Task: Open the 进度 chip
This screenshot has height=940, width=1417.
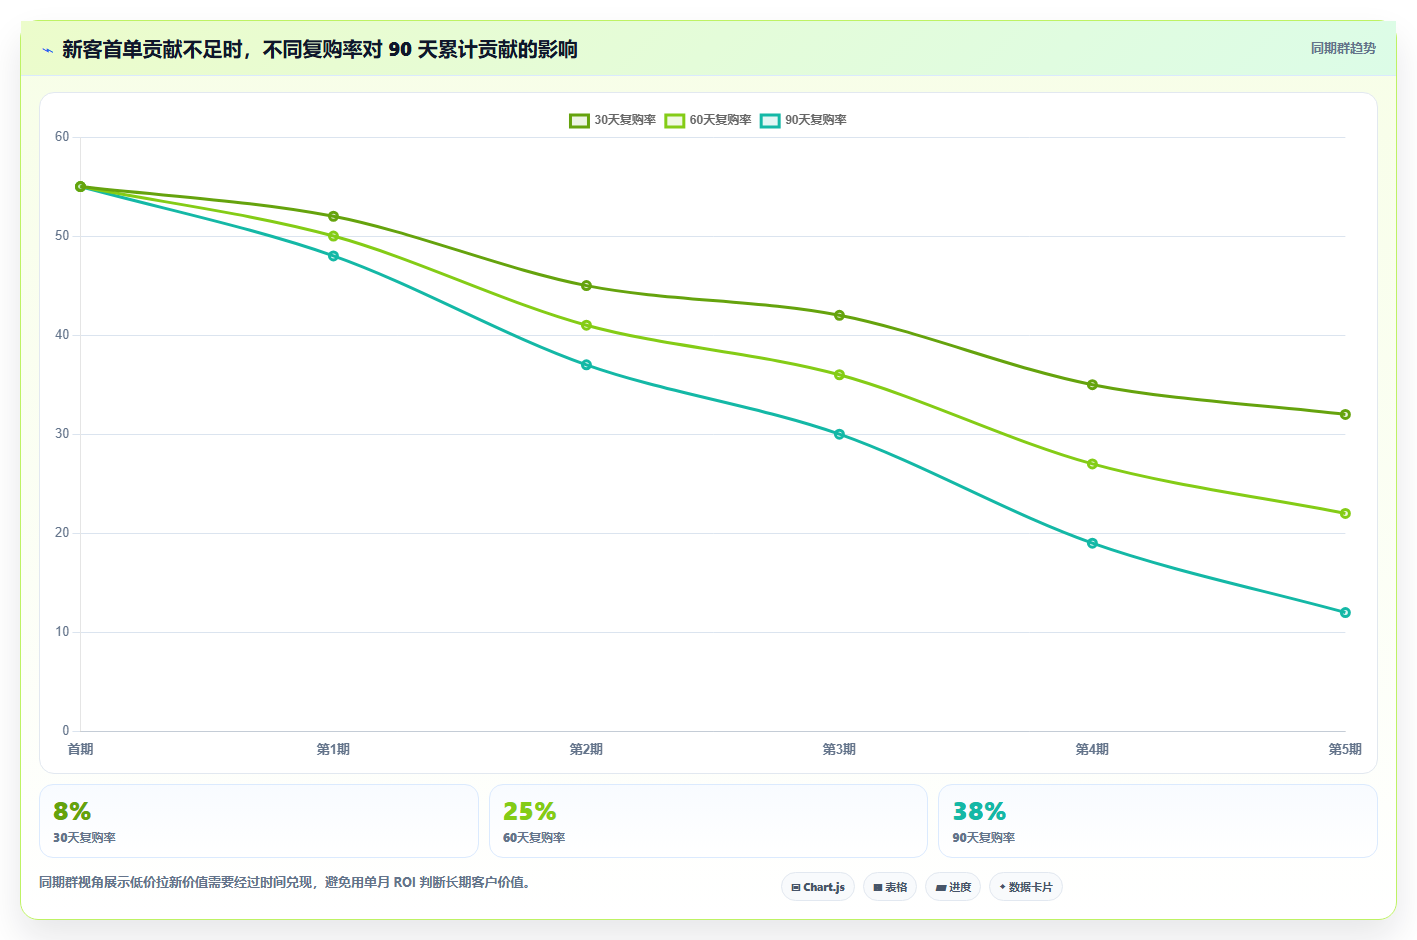Action: click(x=953, y=887)
